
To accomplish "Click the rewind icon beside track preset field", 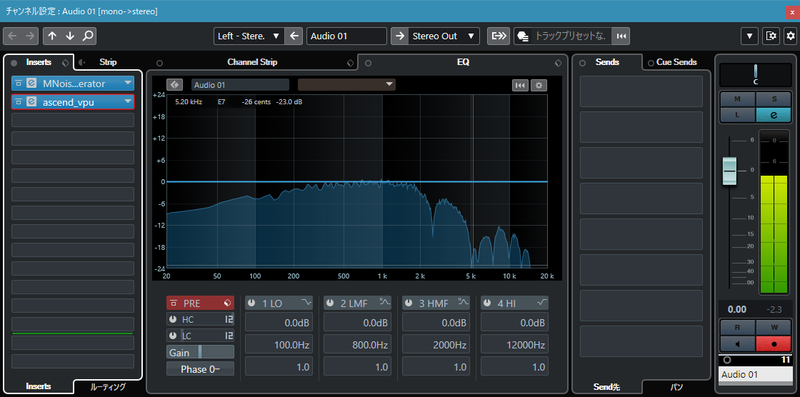I will 621,36.
